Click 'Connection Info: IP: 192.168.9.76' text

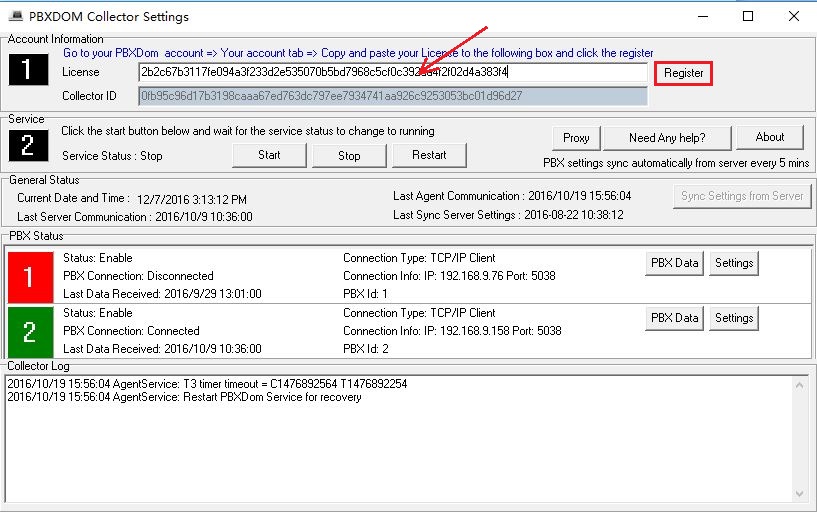click(x=449, y=276)
